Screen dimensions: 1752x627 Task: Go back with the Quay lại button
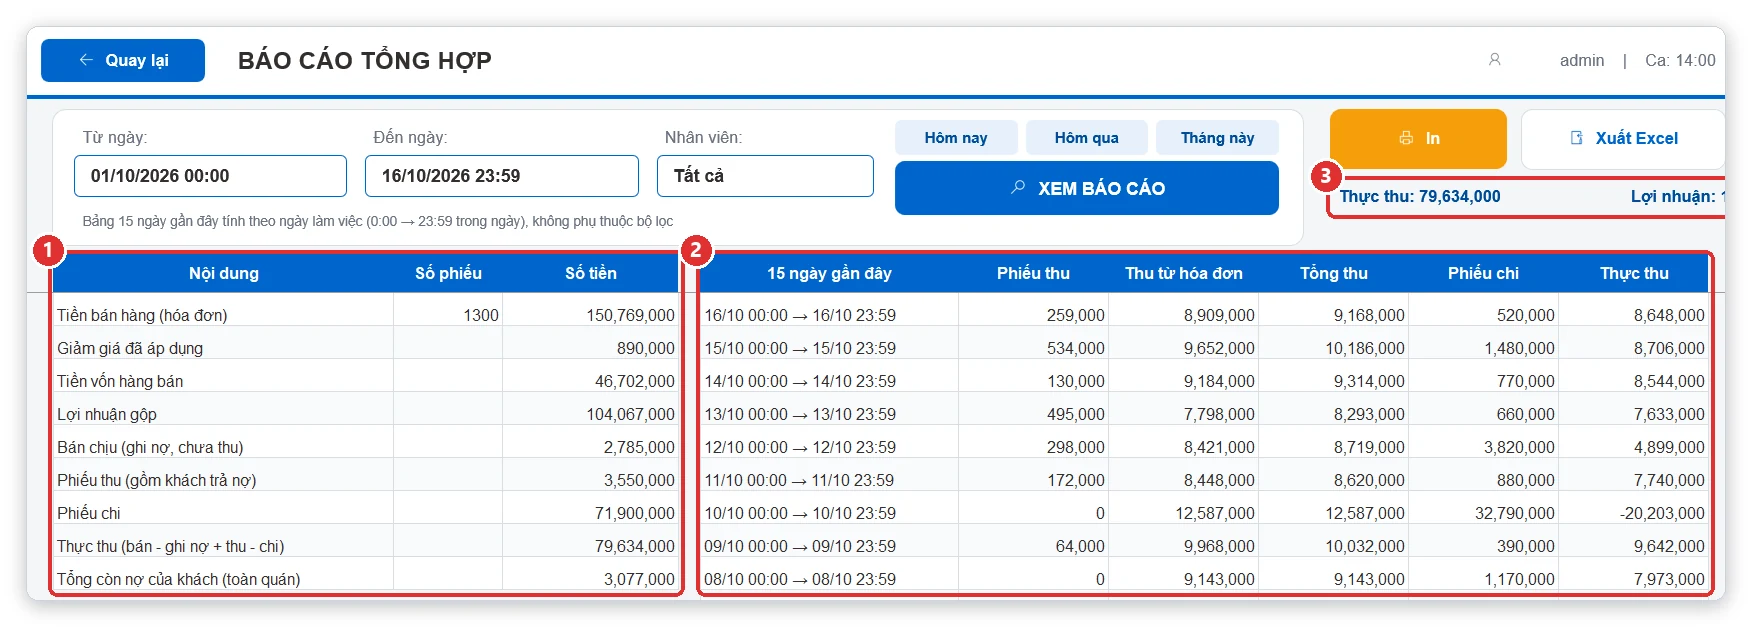click(x=123, y=60)
